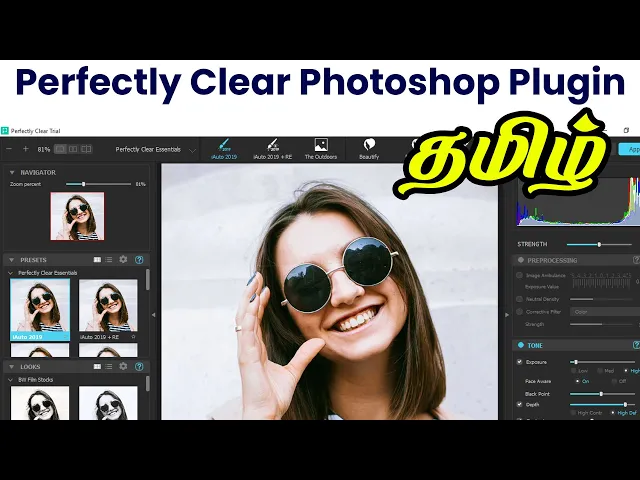Click the Looks list scrollbar
The image size is (640, 480).
click(x=147, y=384)
